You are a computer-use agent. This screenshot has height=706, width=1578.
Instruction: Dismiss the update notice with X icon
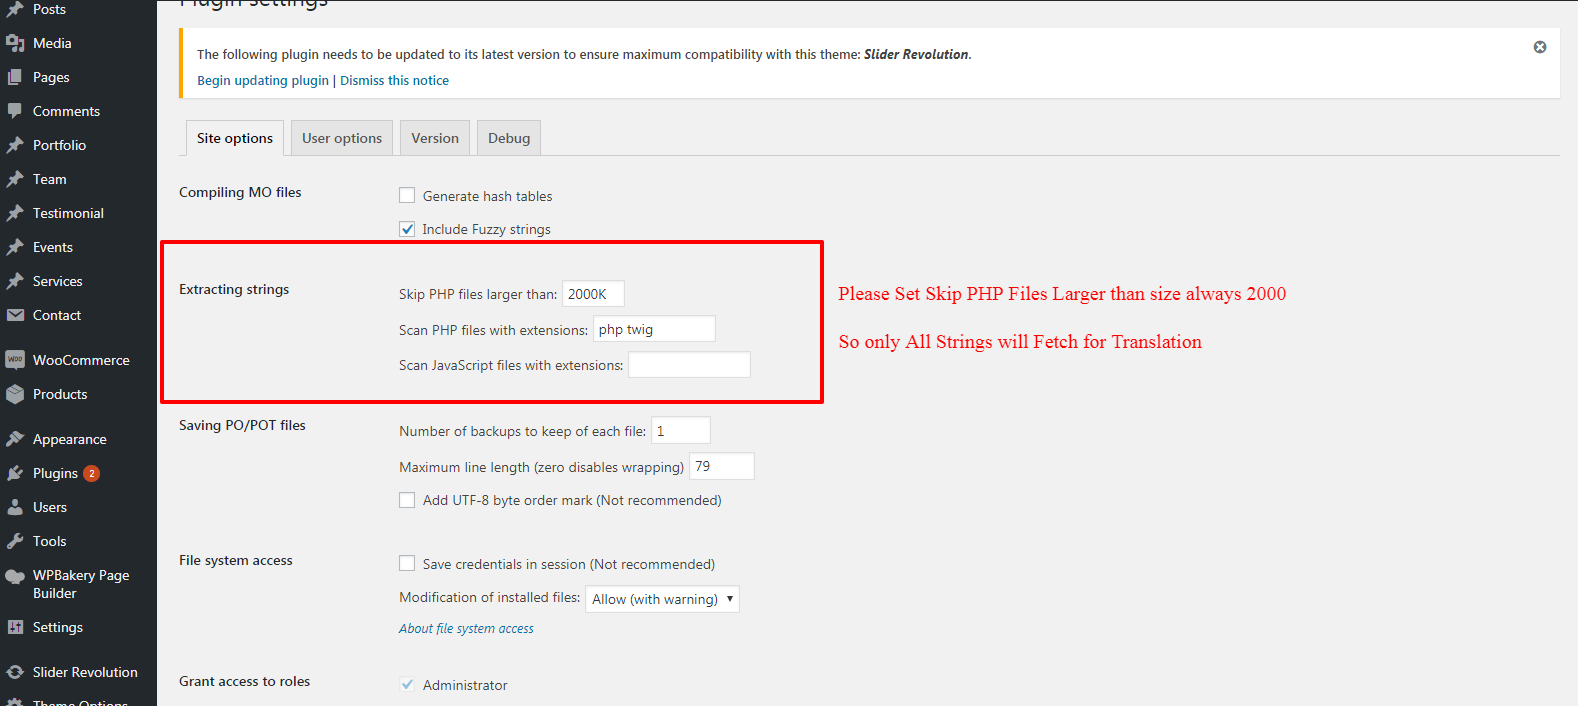(1540, 47)
